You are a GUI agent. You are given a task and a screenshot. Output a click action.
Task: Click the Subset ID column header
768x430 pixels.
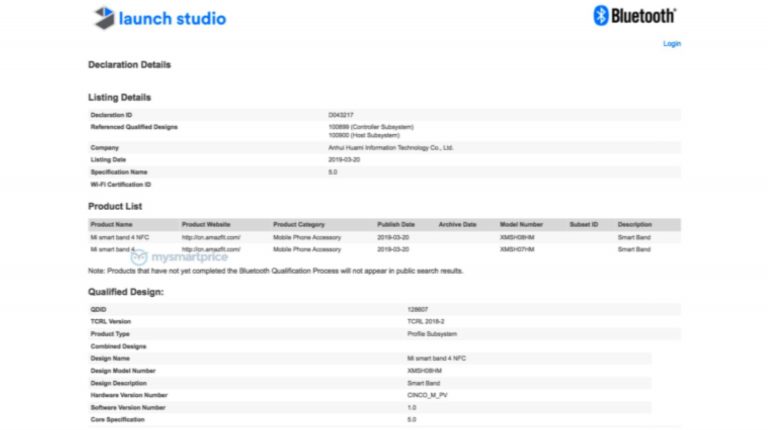point(584,225)
